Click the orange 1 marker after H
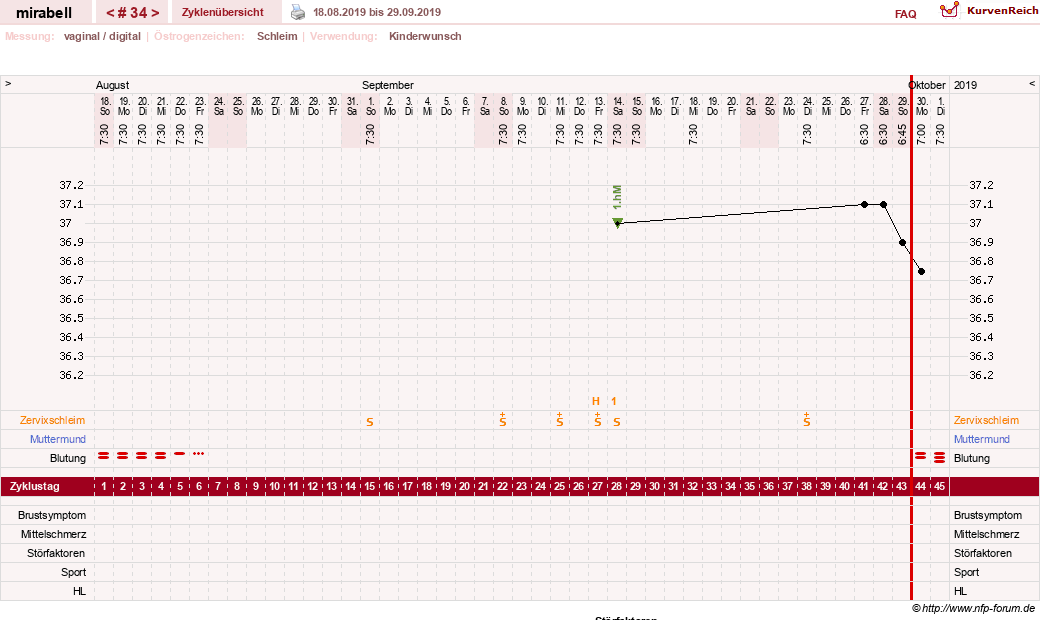The height and width of the screenshot is (620, 1040). coord(614,401)
